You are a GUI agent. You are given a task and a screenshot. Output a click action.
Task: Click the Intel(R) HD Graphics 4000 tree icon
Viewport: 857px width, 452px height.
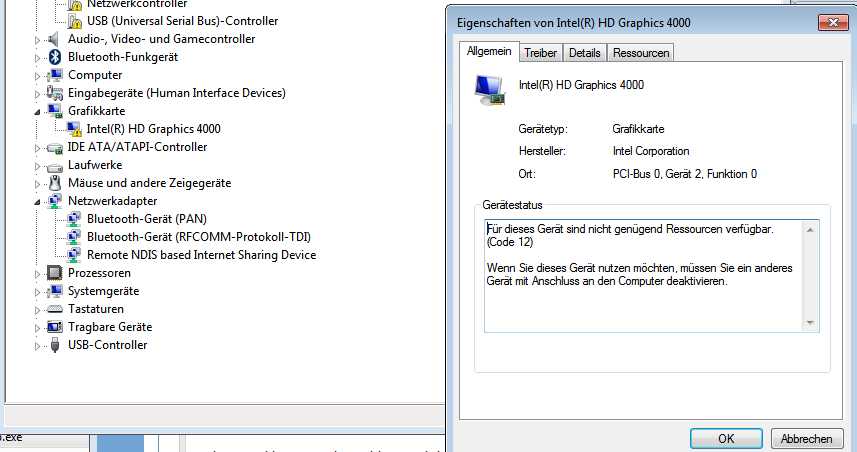tap(74, 129)
